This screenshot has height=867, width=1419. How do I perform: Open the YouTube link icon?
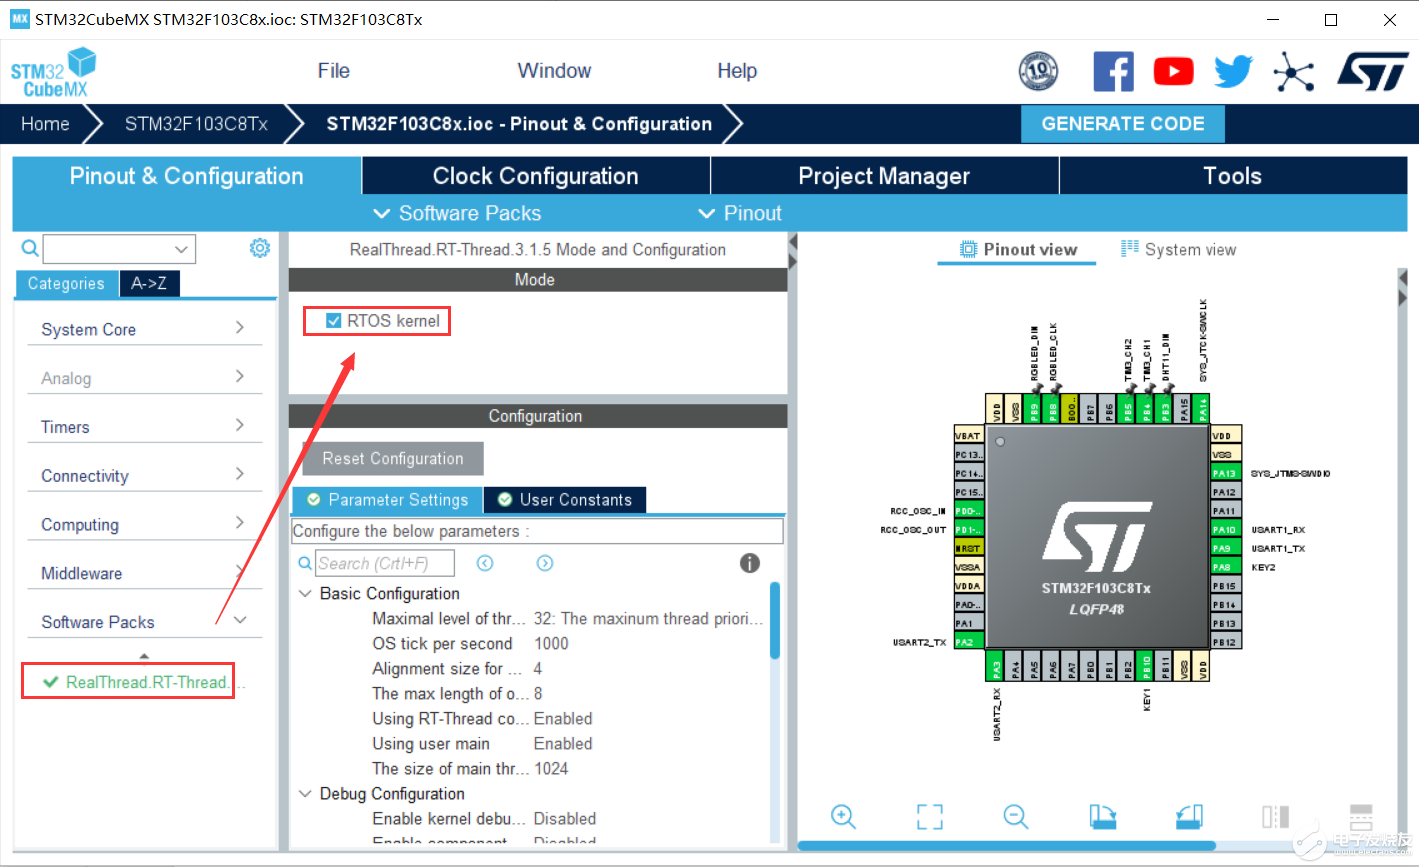(x=1173, y=71)
